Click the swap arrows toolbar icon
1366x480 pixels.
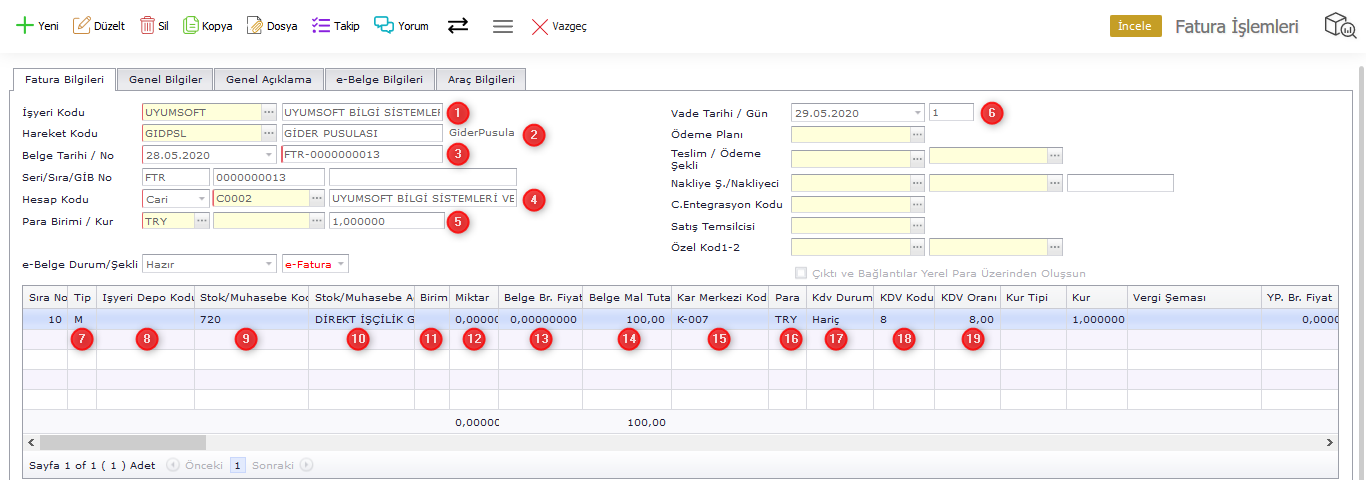click(x=458, y=26)
